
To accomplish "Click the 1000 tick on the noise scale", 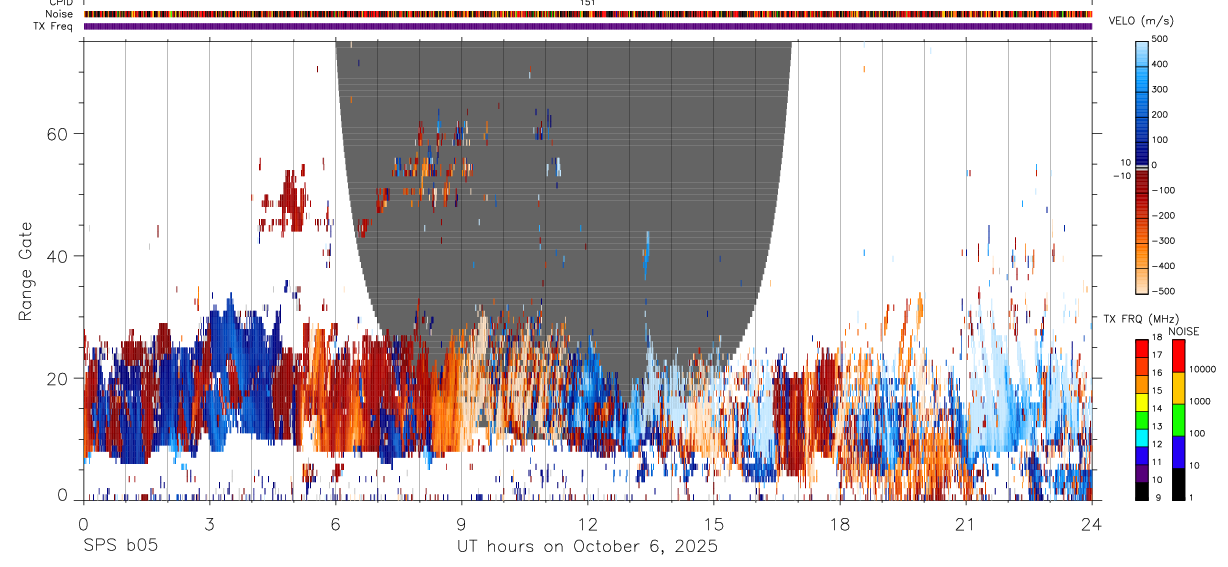I will tap(1199, 401).
